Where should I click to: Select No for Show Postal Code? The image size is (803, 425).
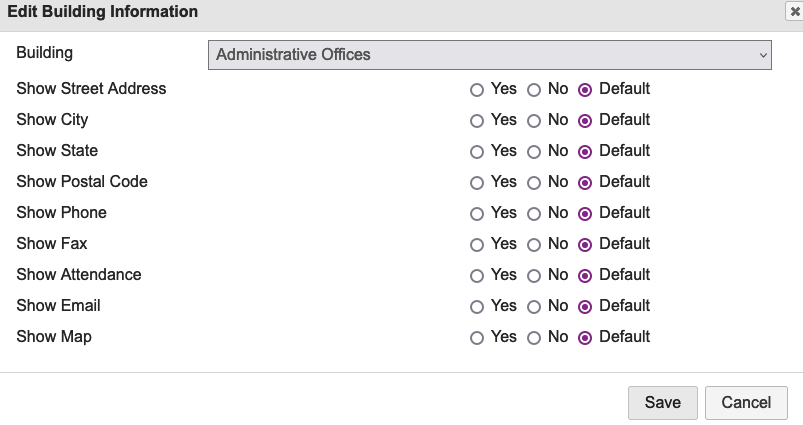click(534, 182)
